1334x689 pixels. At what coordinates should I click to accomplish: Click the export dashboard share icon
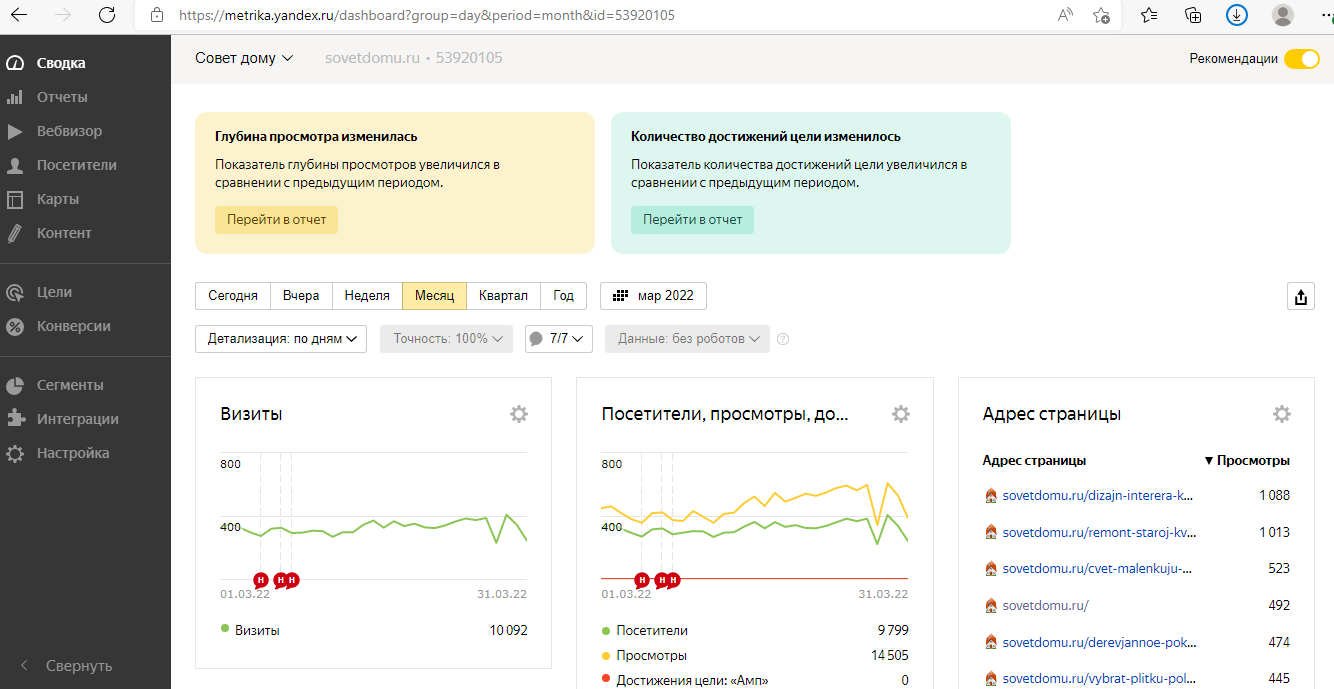pyautogui.click(x=1300, y=297)
